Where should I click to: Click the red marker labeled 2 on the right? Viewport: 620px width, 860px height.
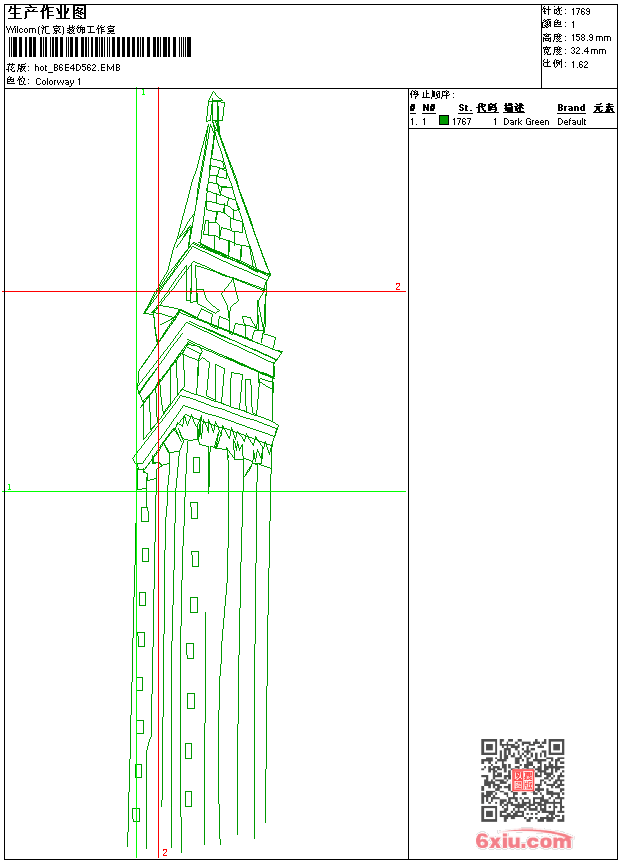[397, 287]
